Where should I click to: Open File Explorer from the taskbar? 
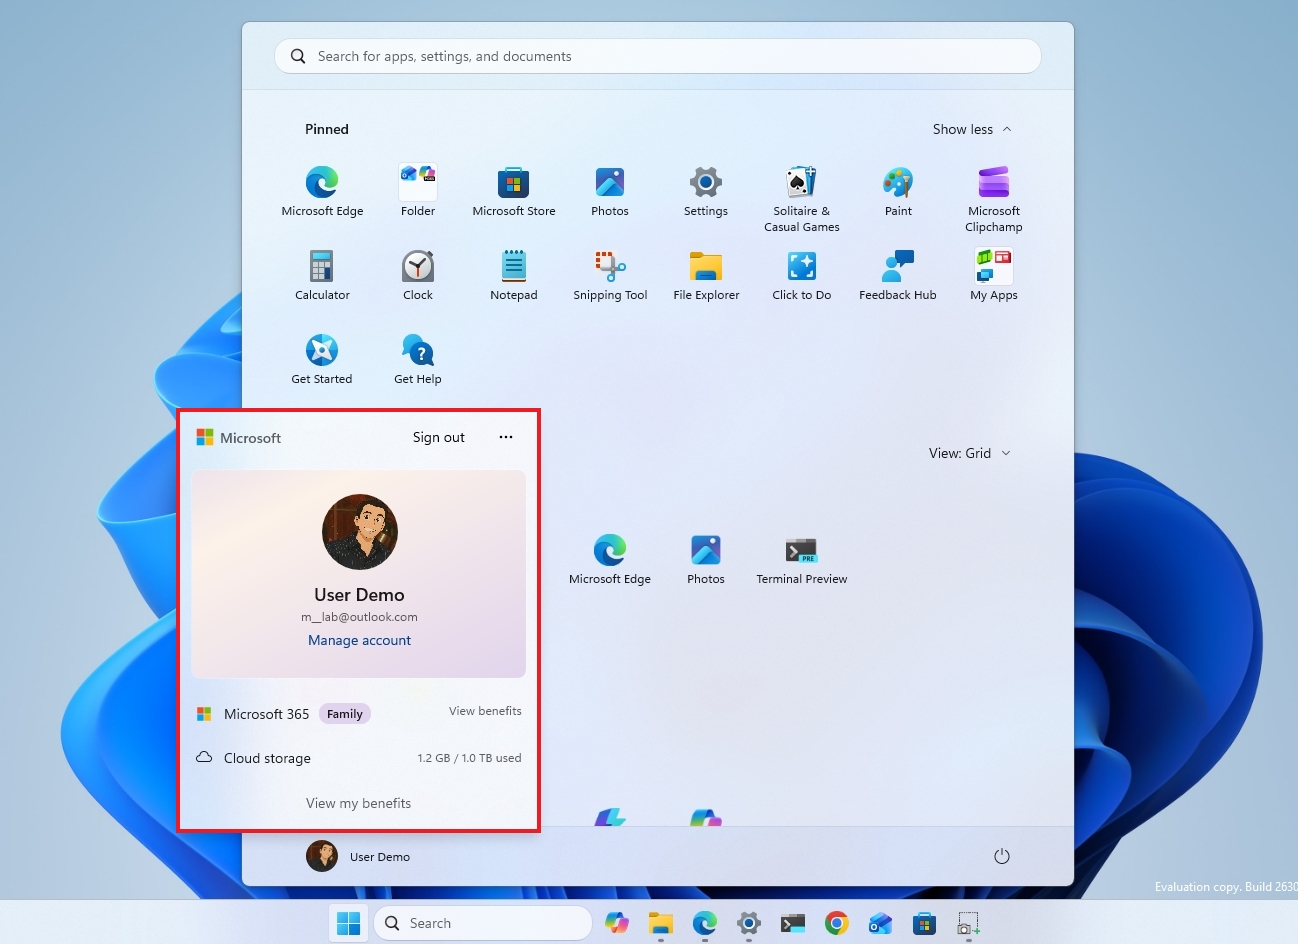click(661, 923)
